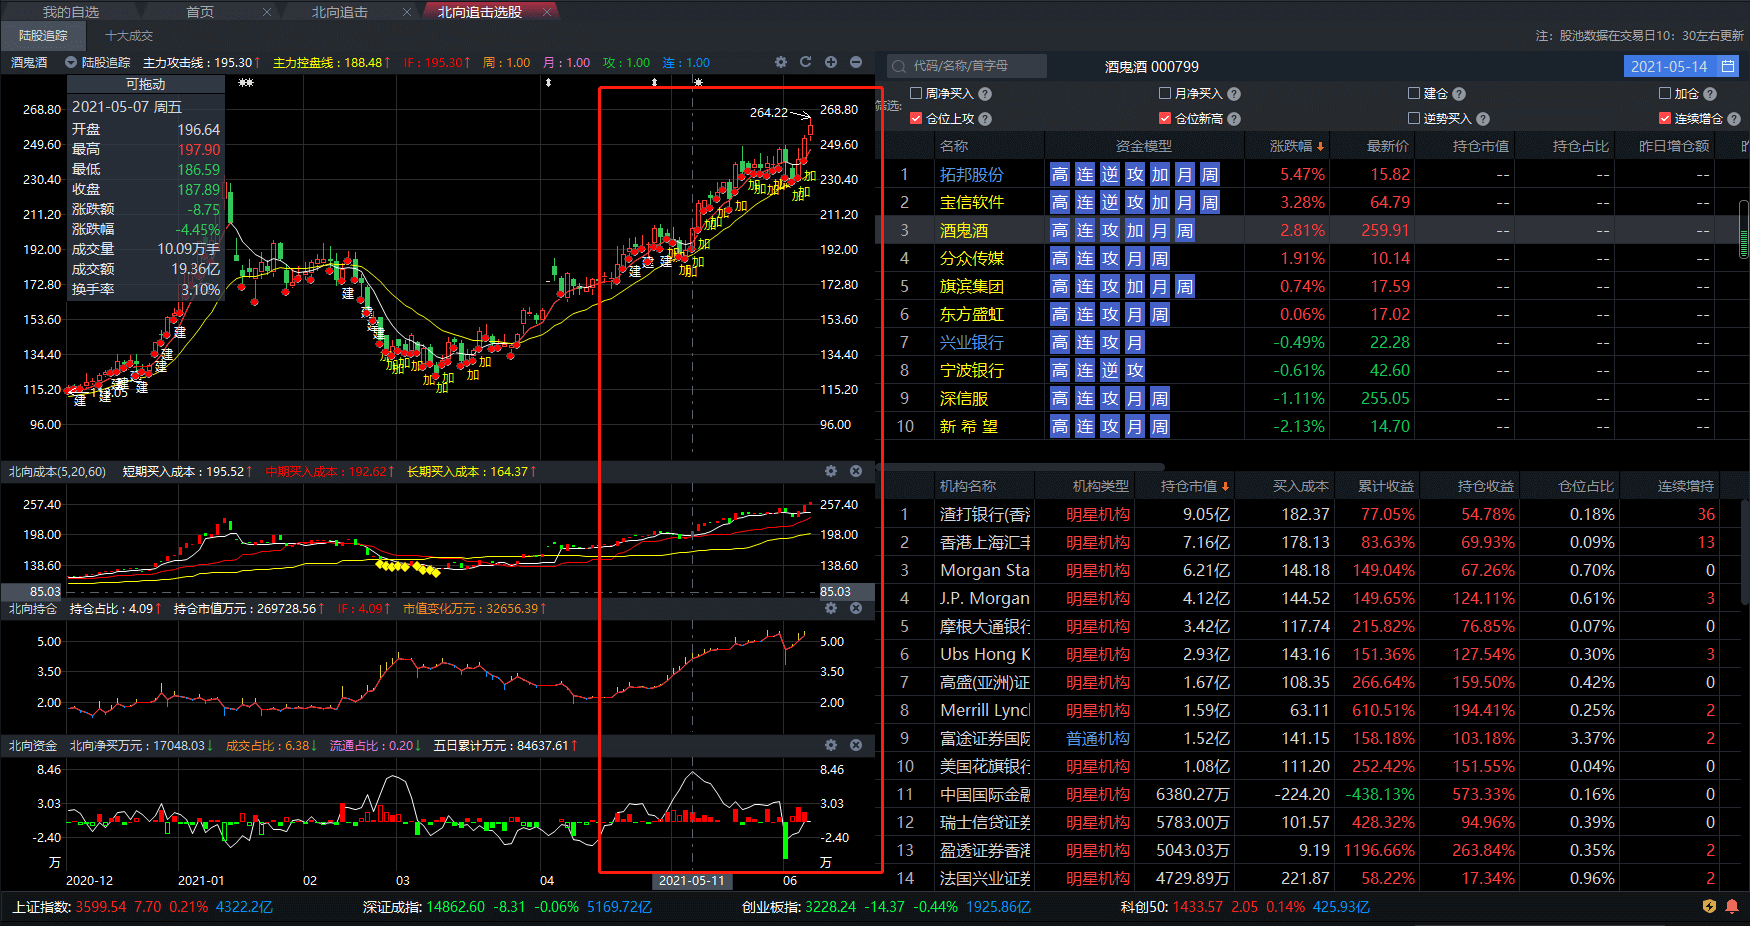Enable 周净买入 filter checkbox
Viewport: 1750px width, 926px height.
click(x=916, y=93)
